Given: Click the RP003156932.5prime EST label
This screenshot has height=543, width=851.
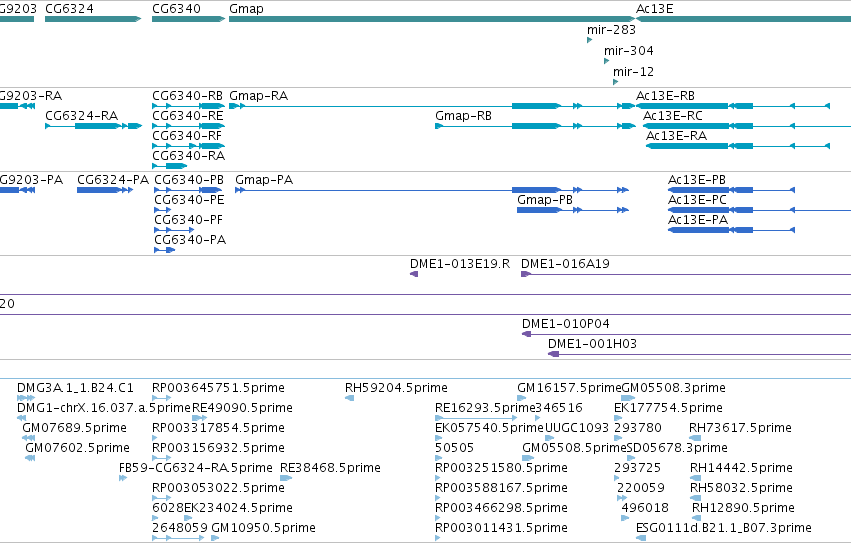Looking at the screenshot, I should click(x=218, y=448).
